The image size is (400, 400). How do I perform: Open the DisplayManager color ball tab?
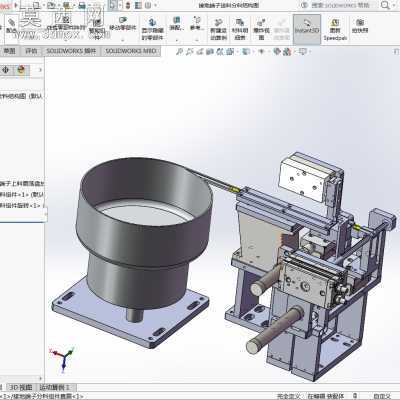[22, 70]
